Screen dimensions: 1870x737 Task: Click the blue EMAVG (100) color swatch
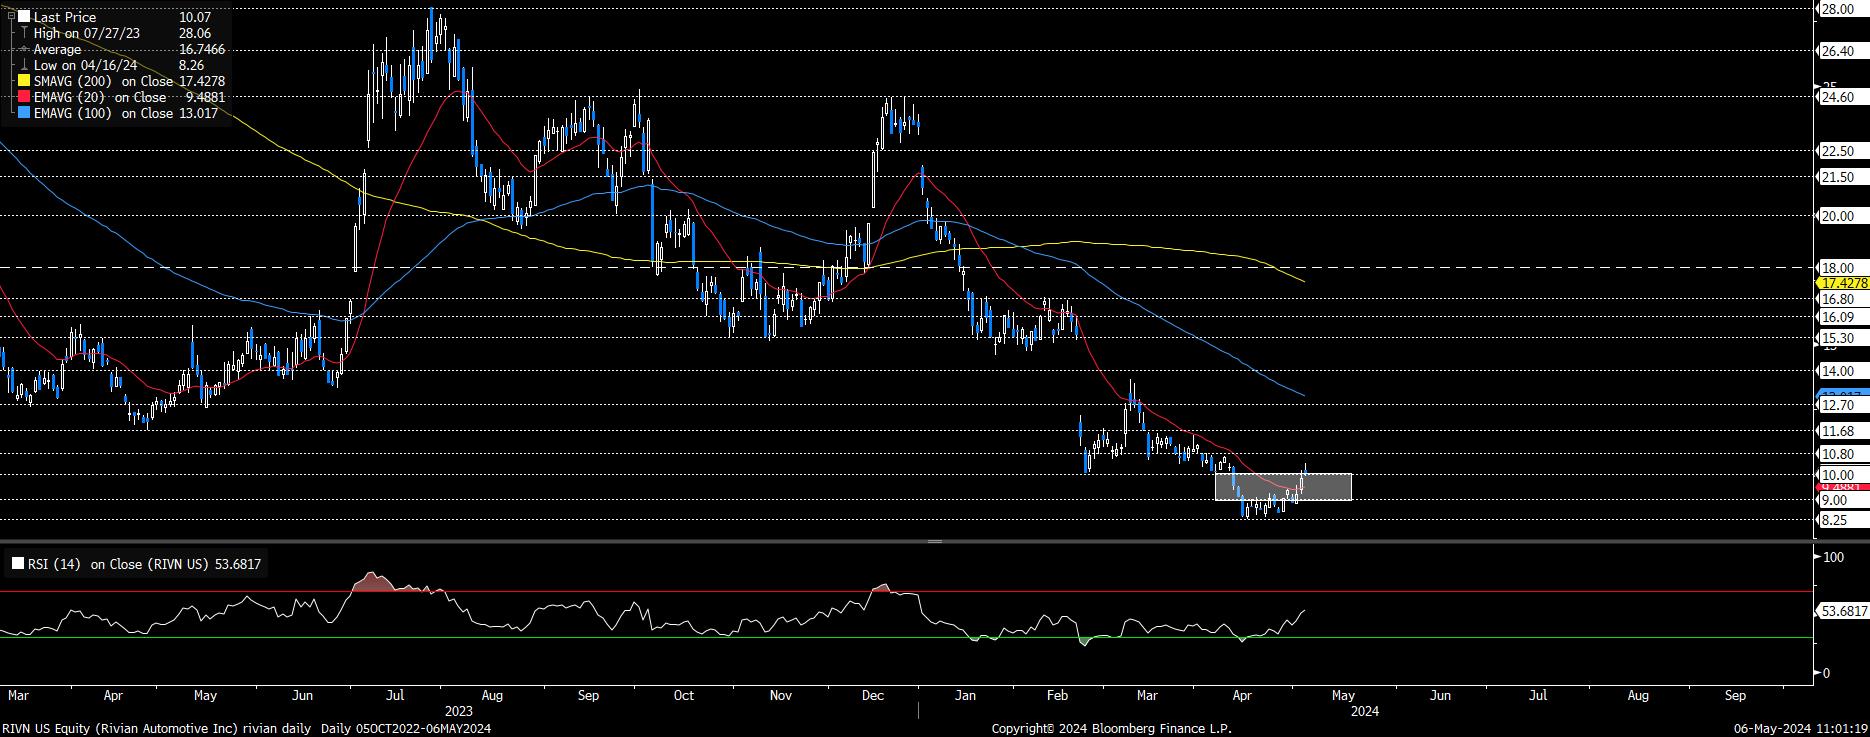pyautogui.click(x=24, y=113)
